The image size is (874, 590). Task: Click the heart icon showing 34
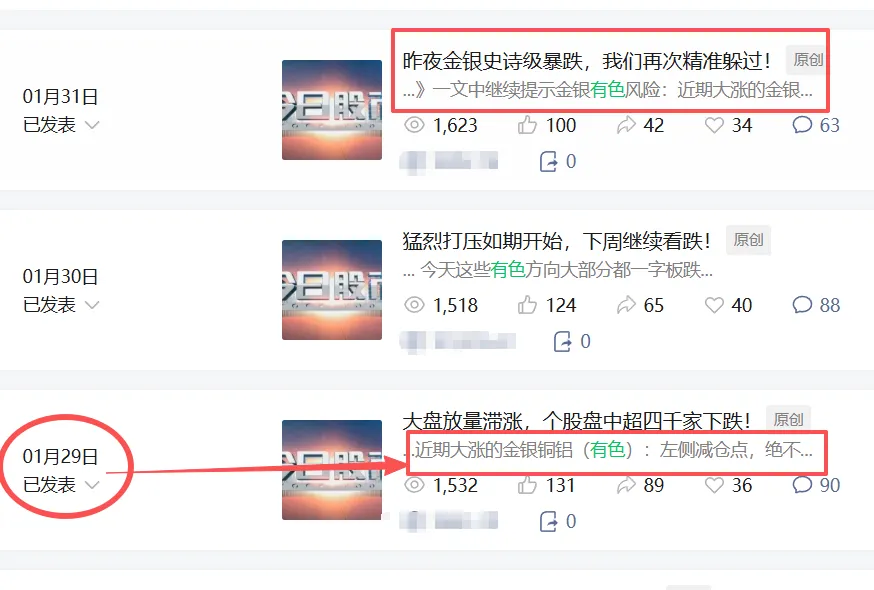(x=714, y=124)
